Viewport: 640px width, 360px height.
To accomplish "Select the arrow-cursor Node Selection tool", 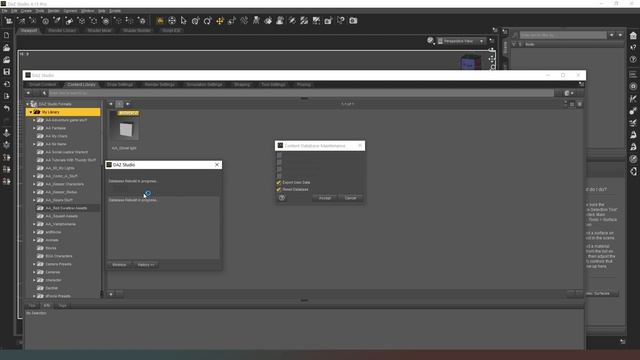I will point(184,20).
